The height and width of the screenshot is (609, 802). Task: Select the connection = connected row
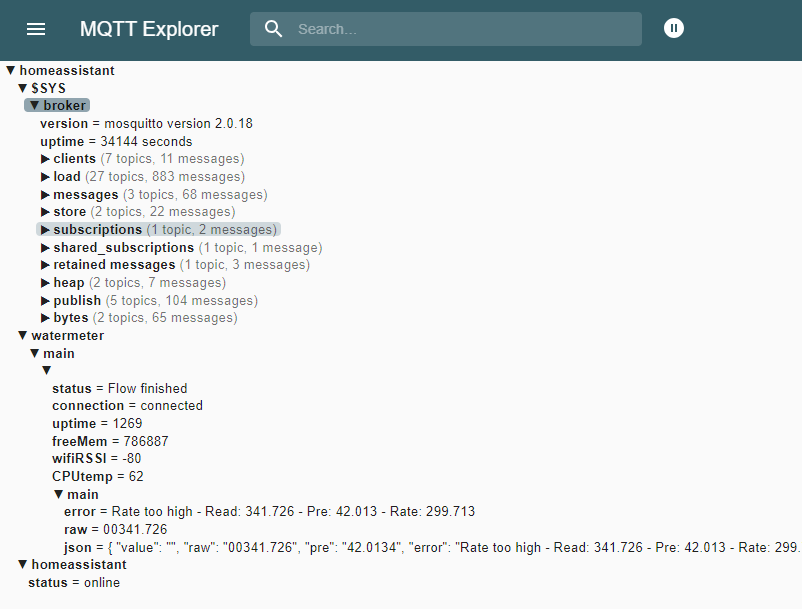click(127, 405)
